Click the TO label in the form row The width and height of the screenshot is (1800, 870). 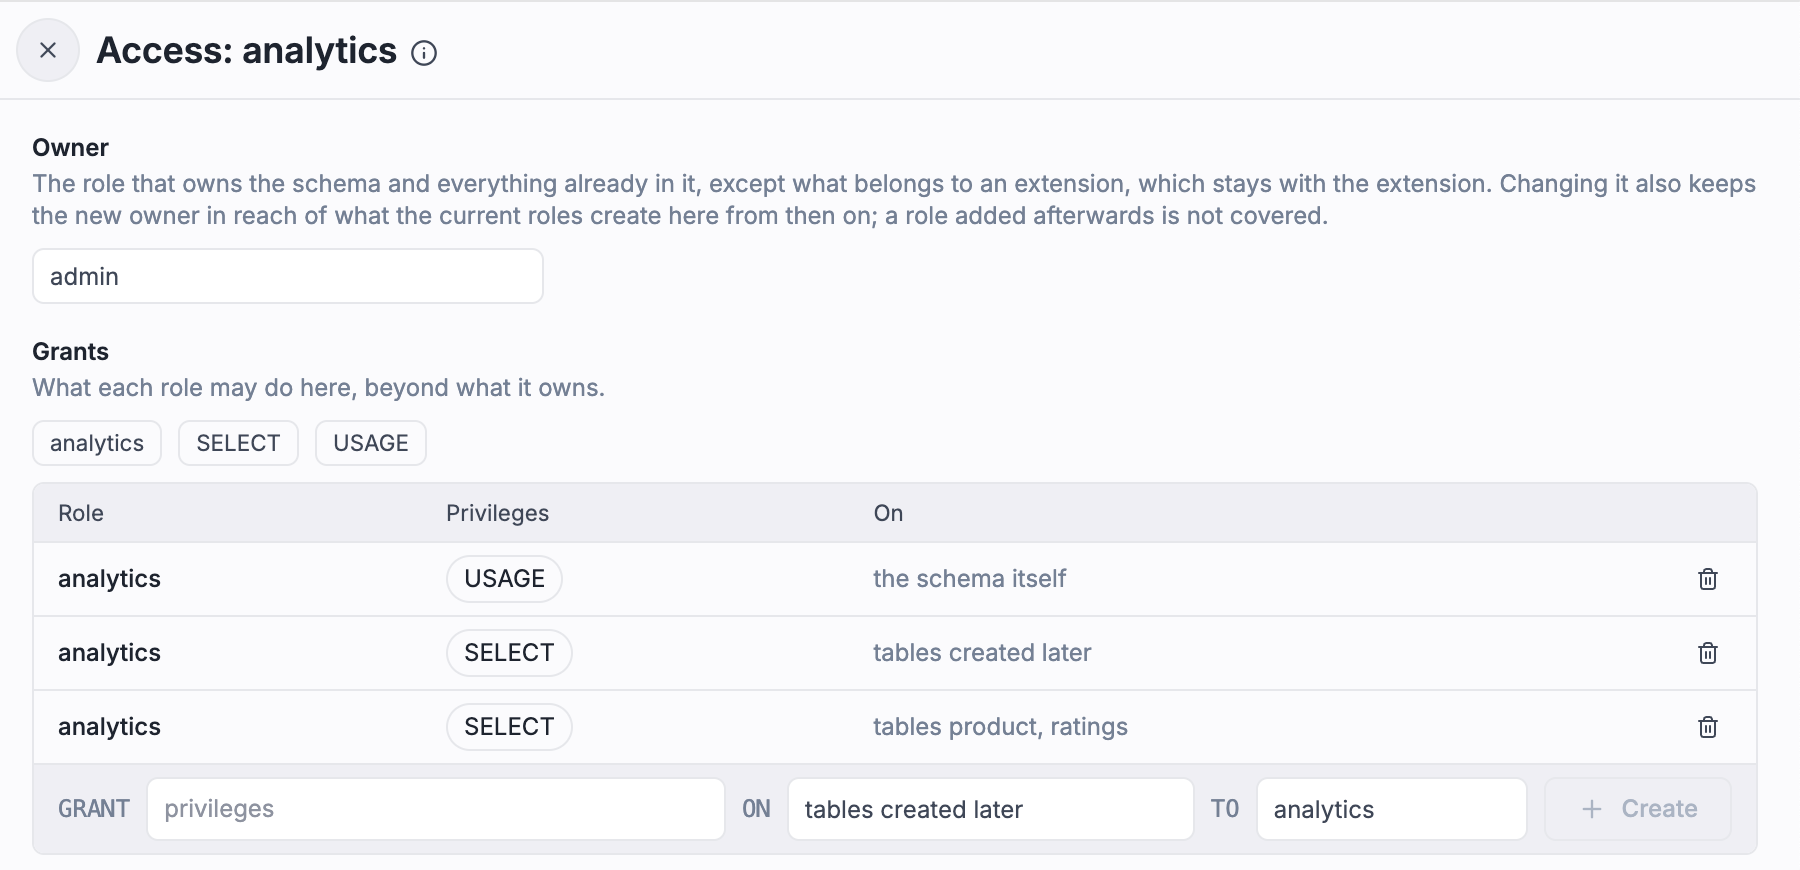pos(1225,809)
